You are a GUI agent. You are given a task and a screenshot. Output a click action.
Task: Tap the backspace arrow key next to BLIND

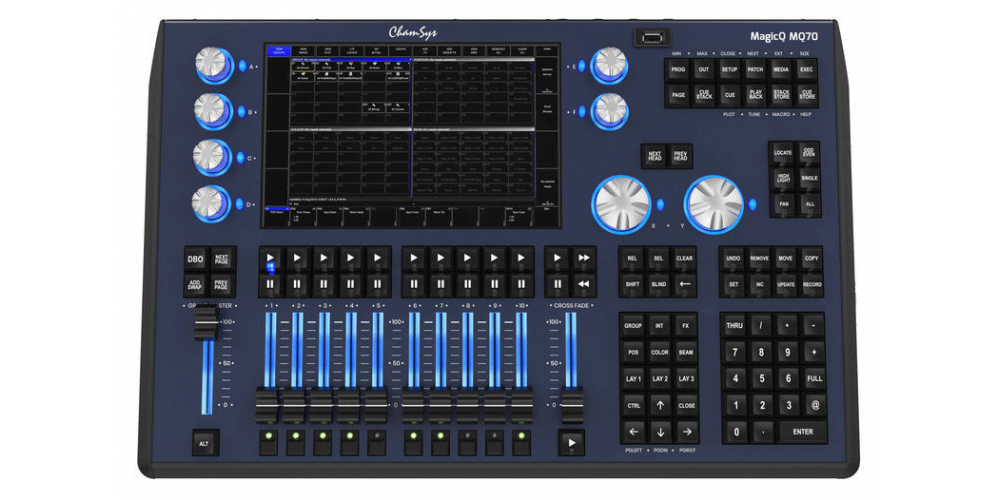point(684,284)
